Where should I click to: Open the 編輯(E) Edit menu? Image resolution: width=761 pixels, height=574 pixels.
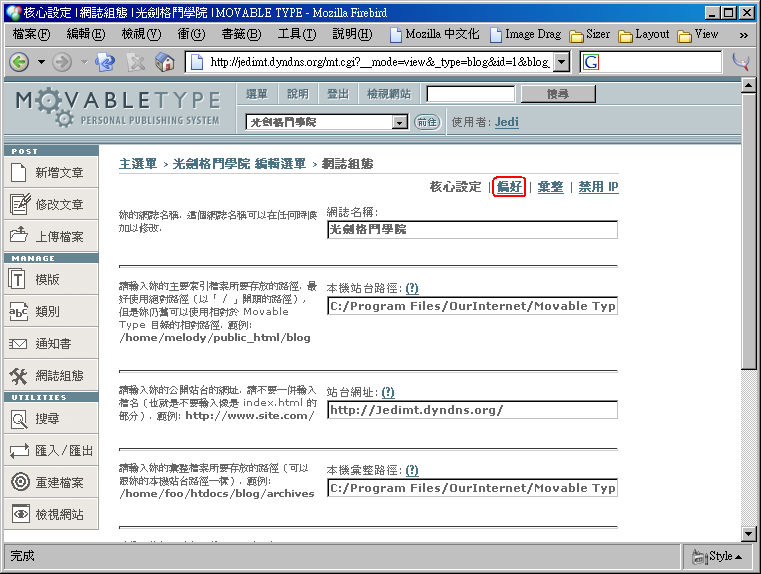[85, 34]
